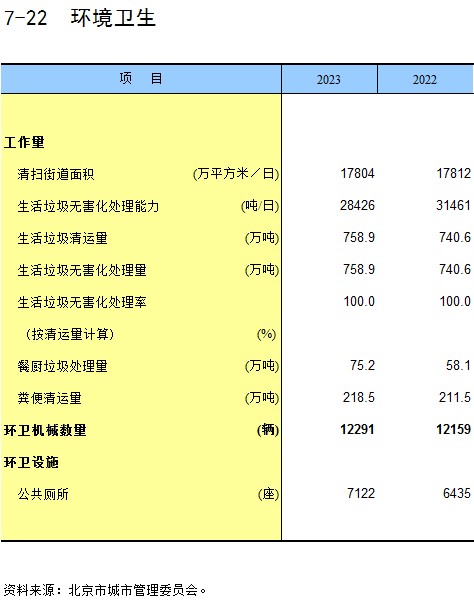
Task: Click the 餐厨垃圾处理量 row label
Action: 62,366
